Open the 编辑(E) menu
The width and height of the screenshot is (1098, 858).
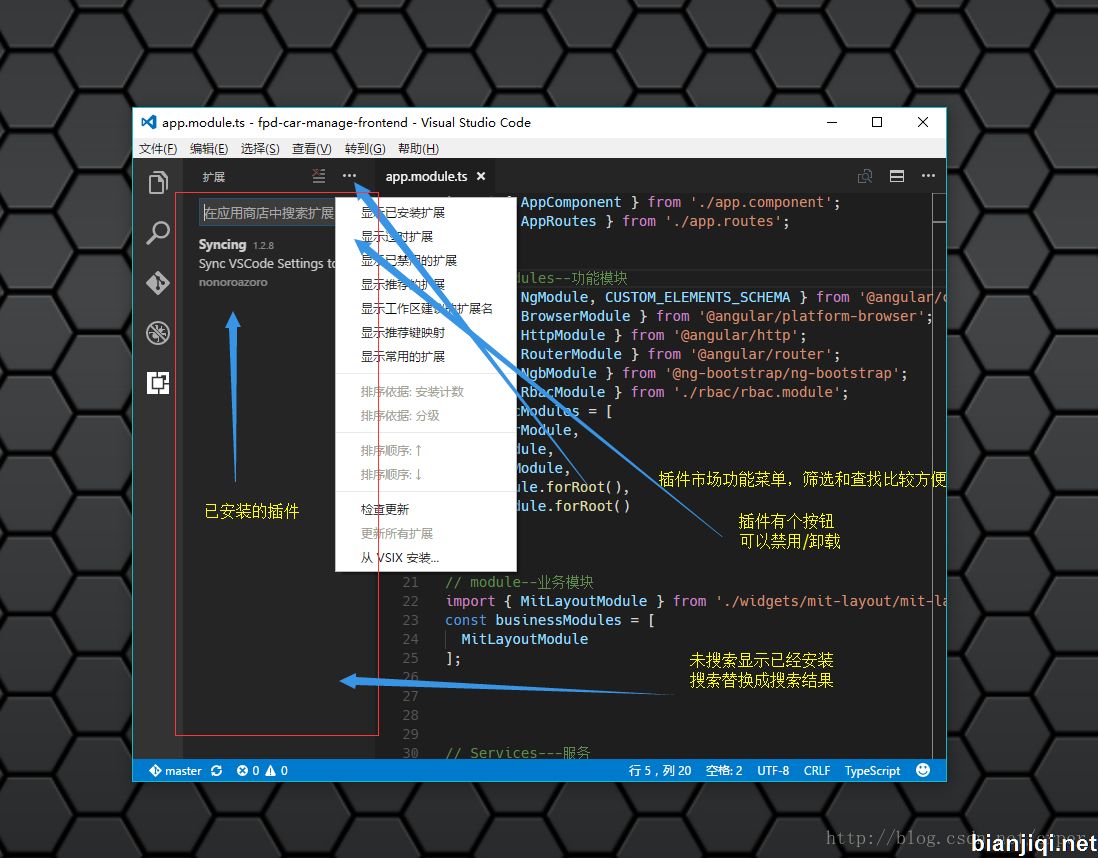pyautogui.click(x=209, y=148)
